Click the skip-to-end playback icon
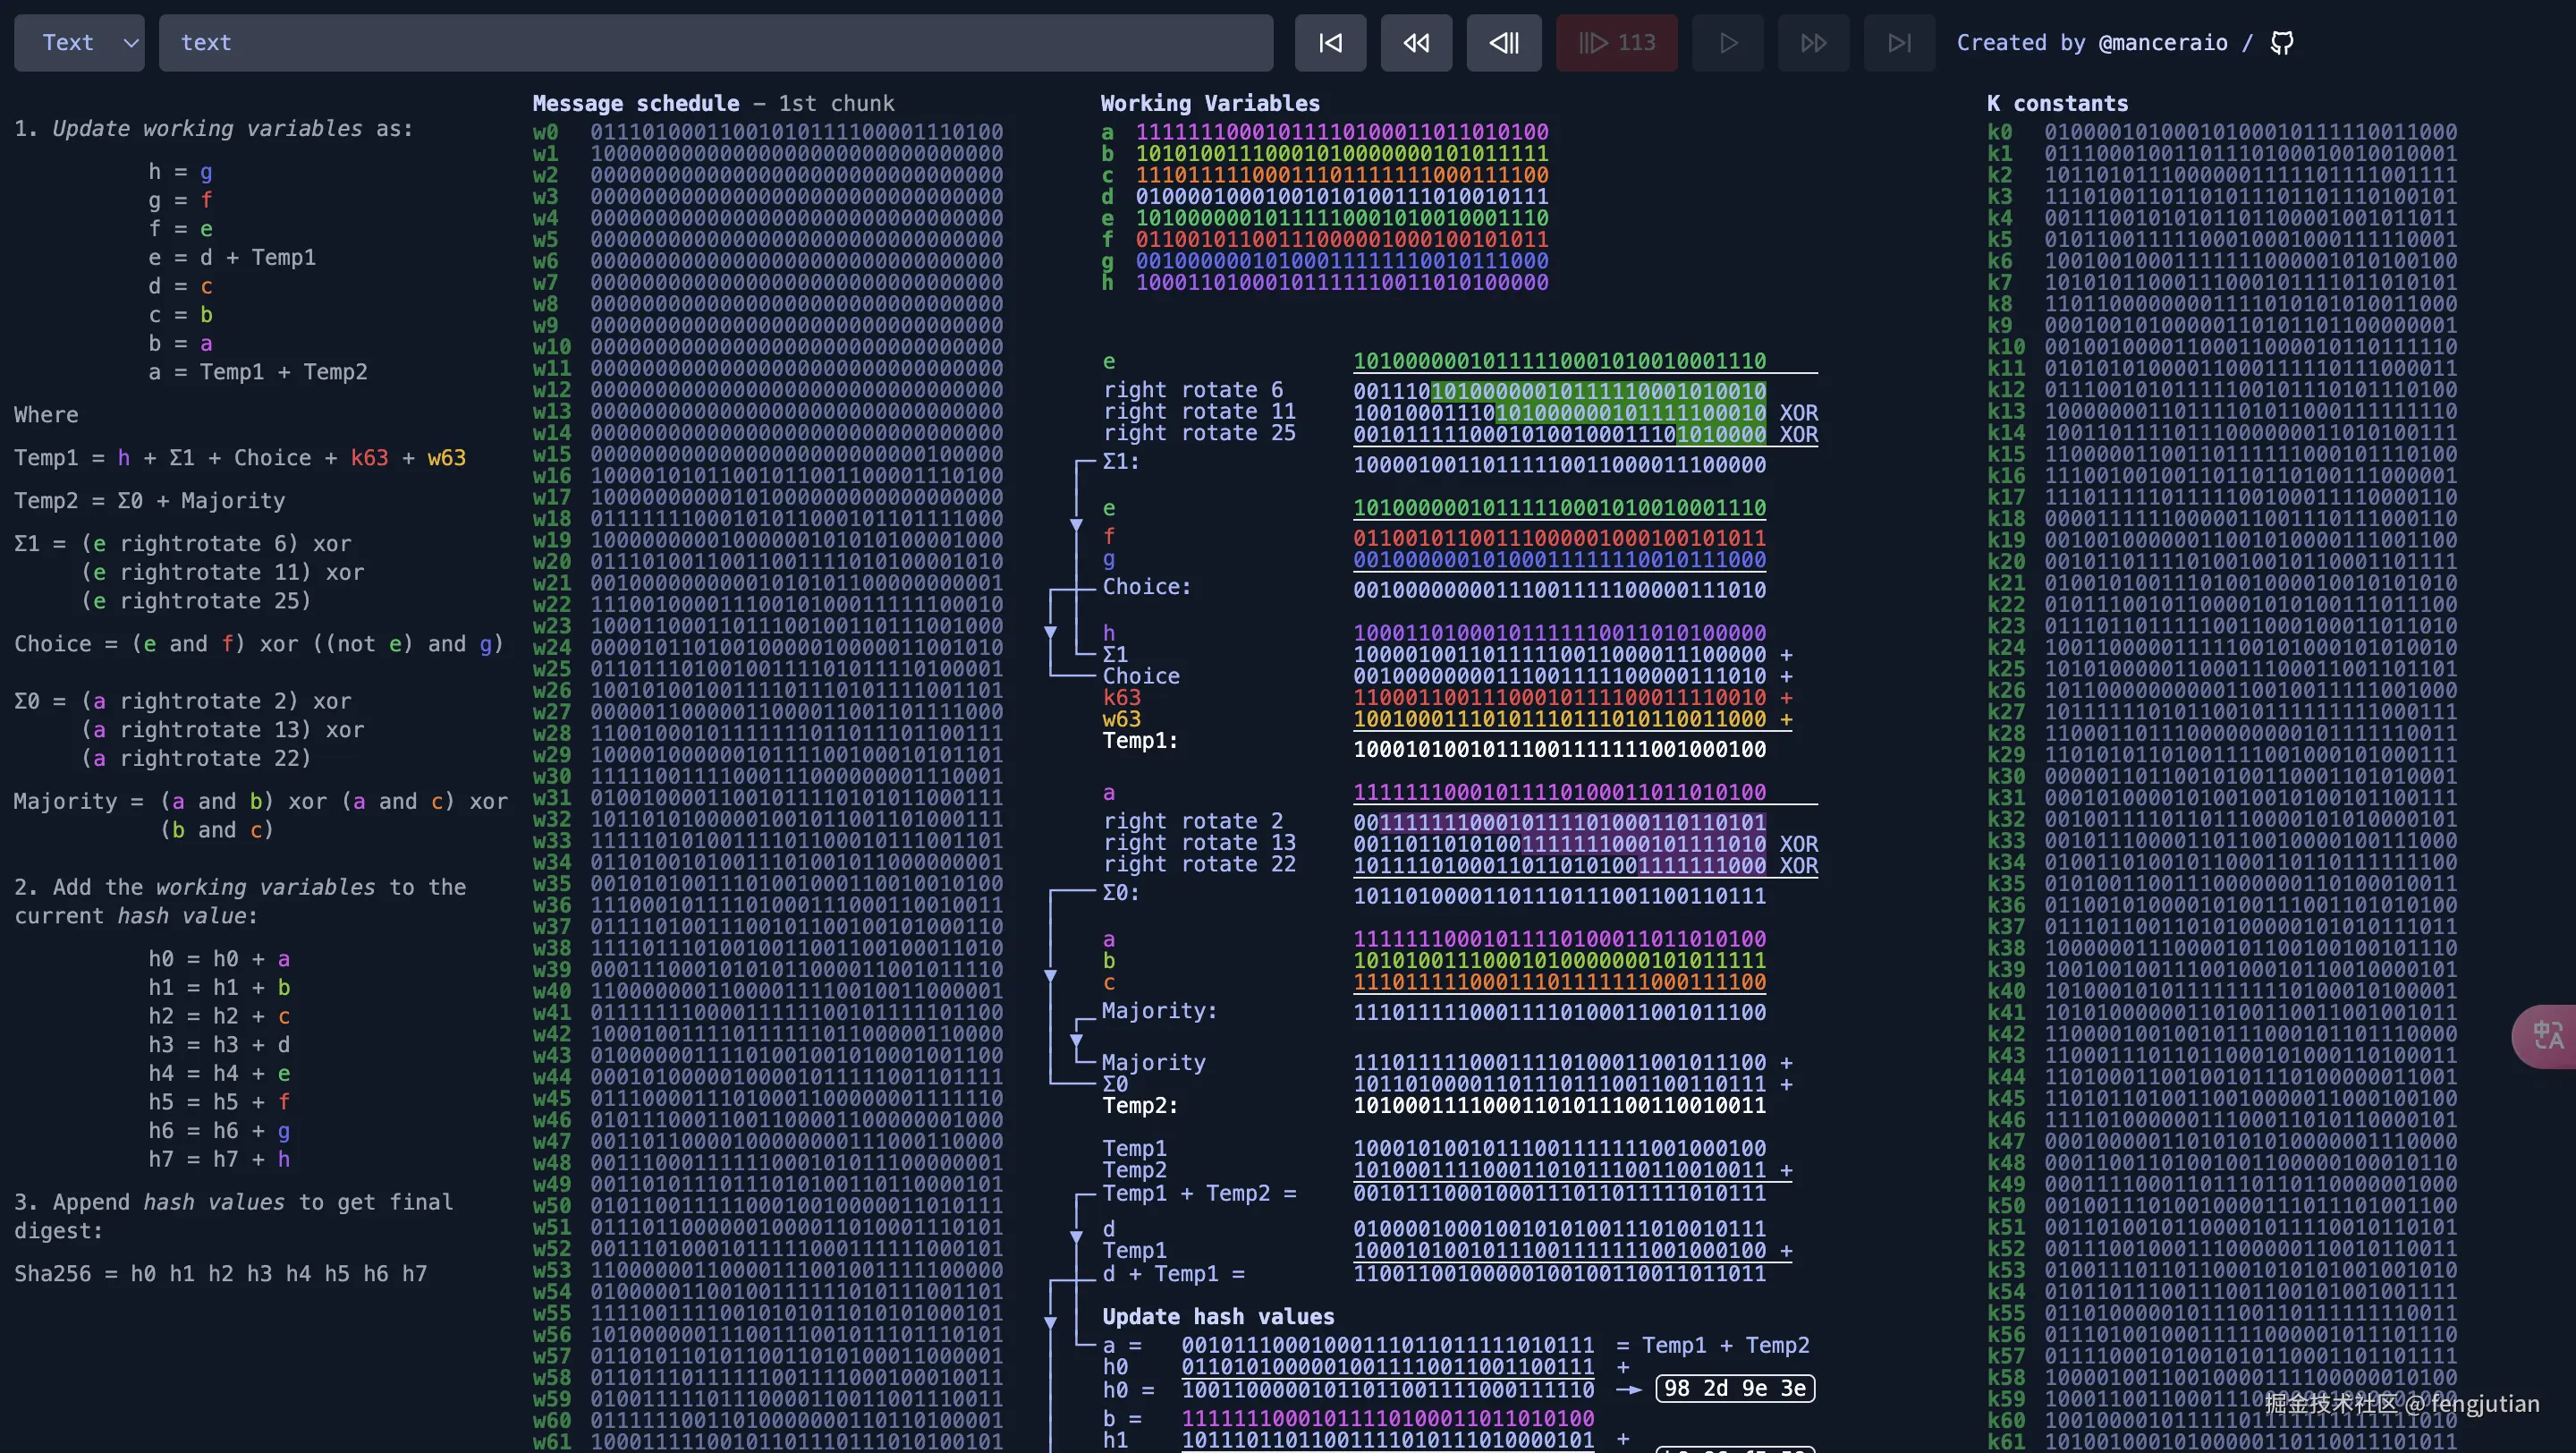2576x1453 pixels. 1899,43
